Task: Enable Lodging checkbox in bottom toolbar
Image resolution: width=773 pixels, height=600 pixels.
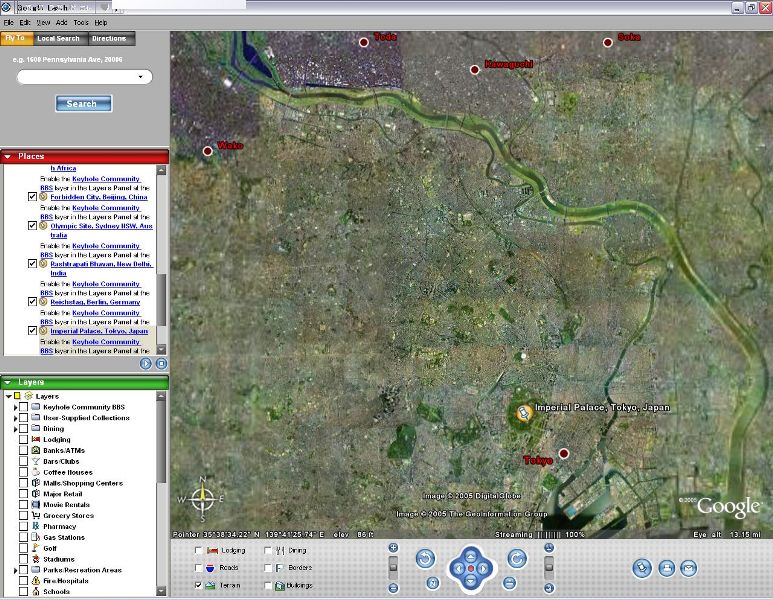Action: [x=198, y=550]
